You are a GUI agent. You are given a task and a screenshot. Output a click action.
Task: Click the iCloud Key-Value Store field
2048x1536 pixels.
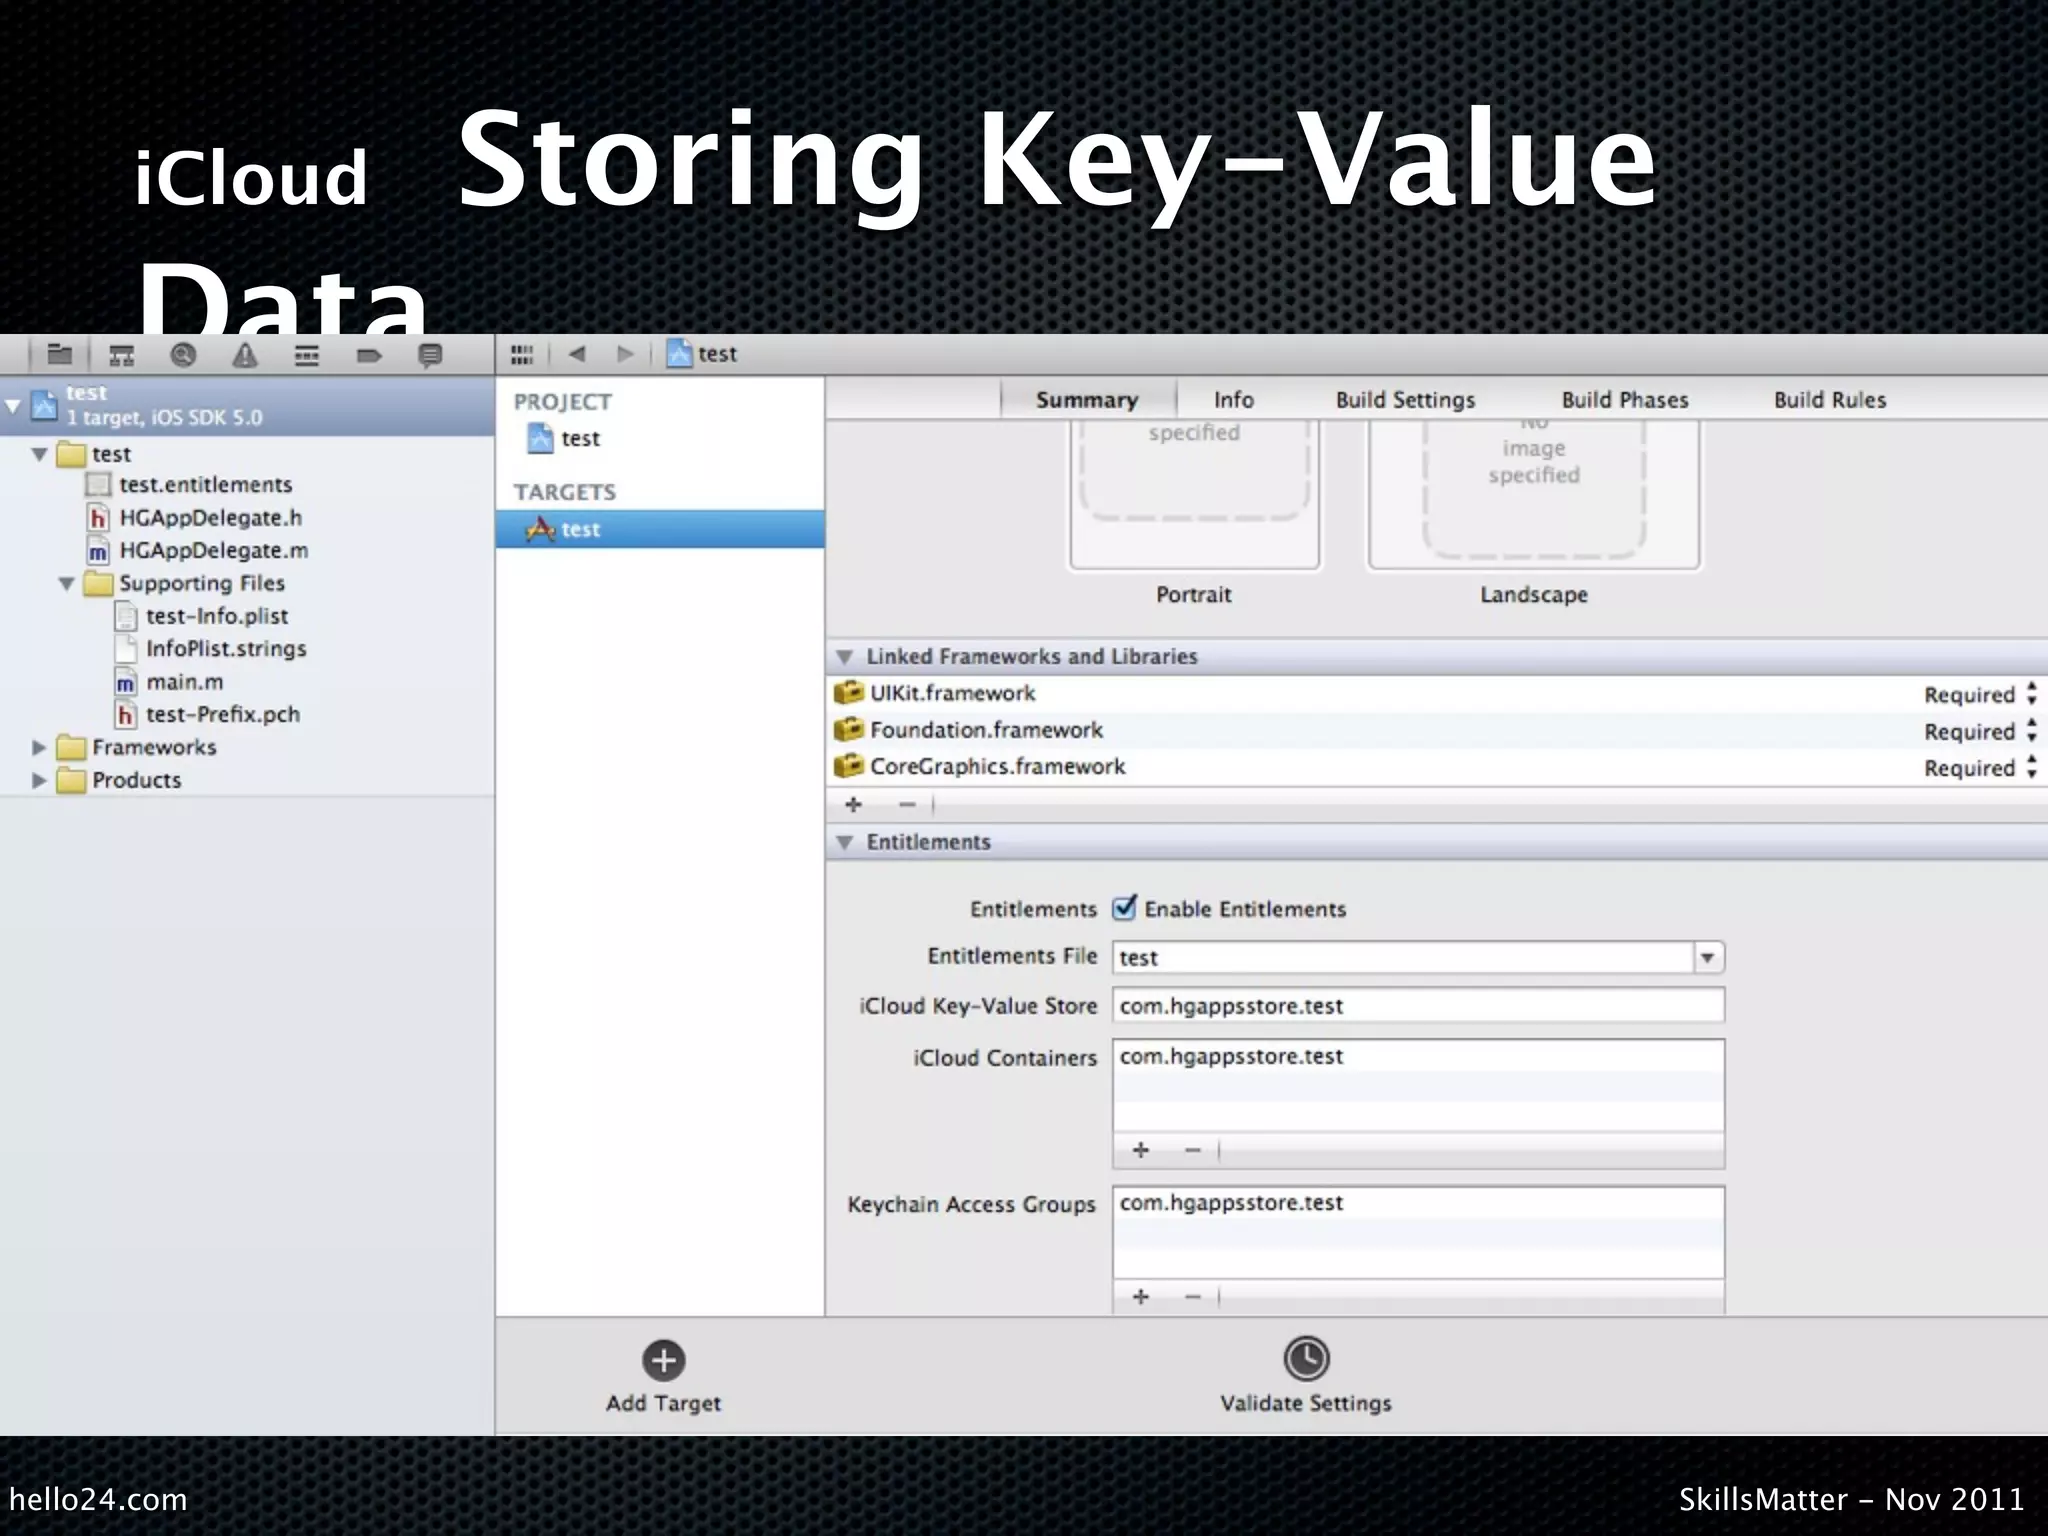pyautogui.click(x=1418, y=1005)
